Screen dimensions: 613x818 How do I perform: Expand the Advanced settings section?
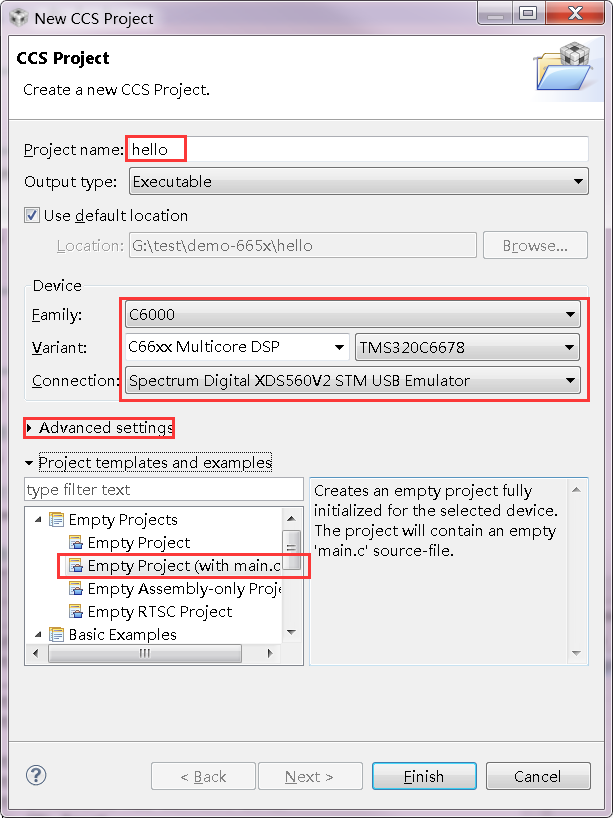pos(100,428)
